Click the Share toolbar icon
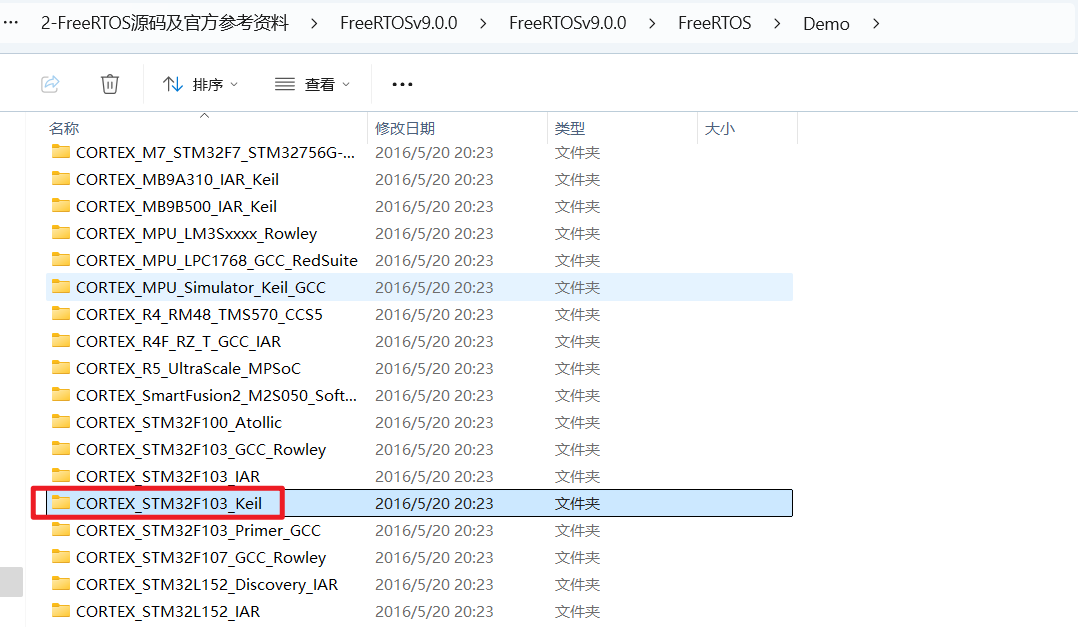Screen dimensions: 1078x627 pyautogui.click(x=50, y=84)
